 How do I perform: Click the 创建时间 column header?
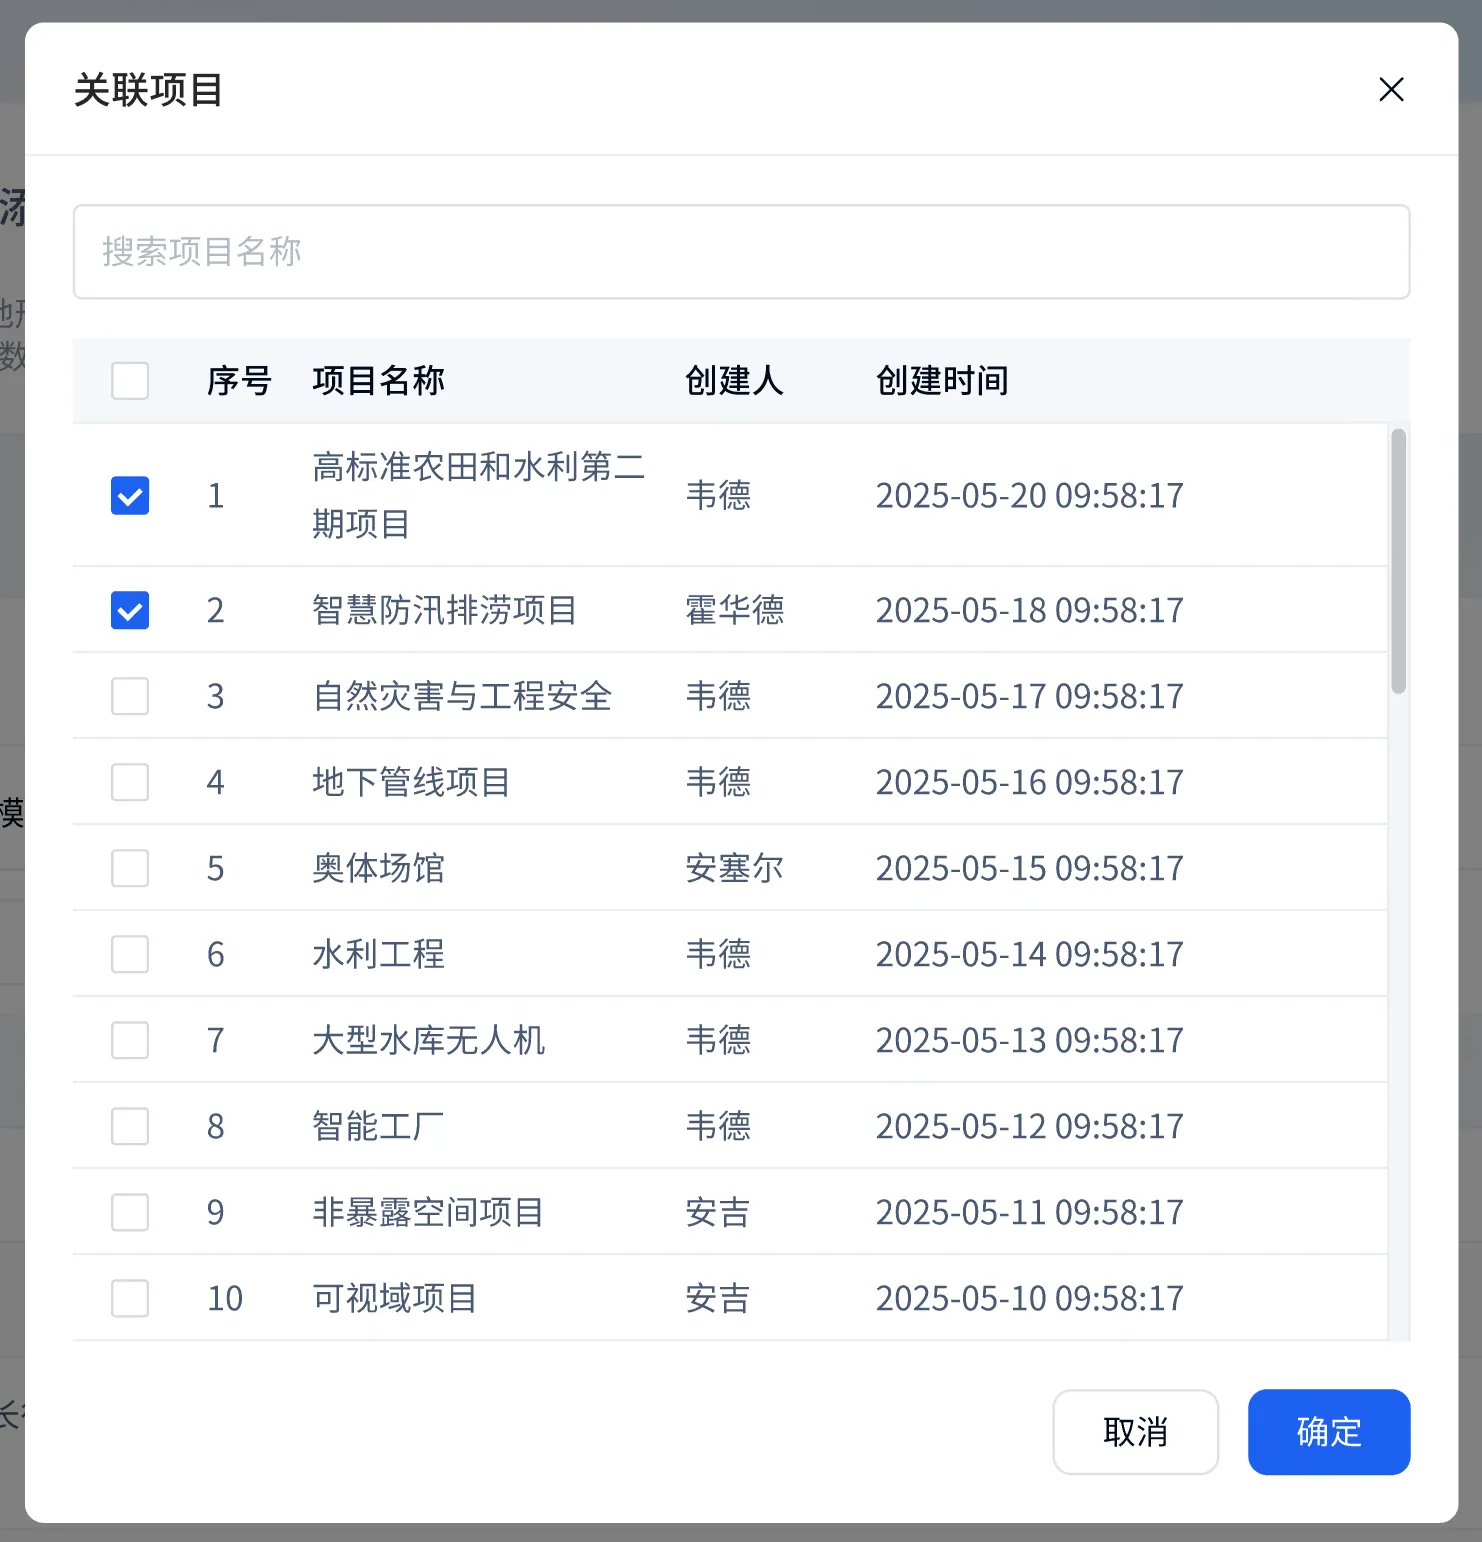pyautogui.click(x=941, y=381)
